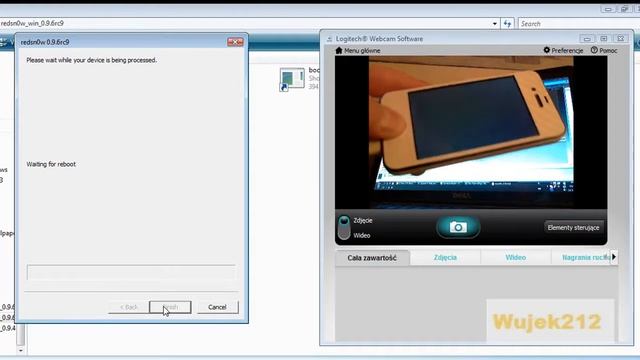The image size is (640, 360).
Task: Close the redsn0w 0.9.6rc9 dialog
Action: [x=235, y=42]
